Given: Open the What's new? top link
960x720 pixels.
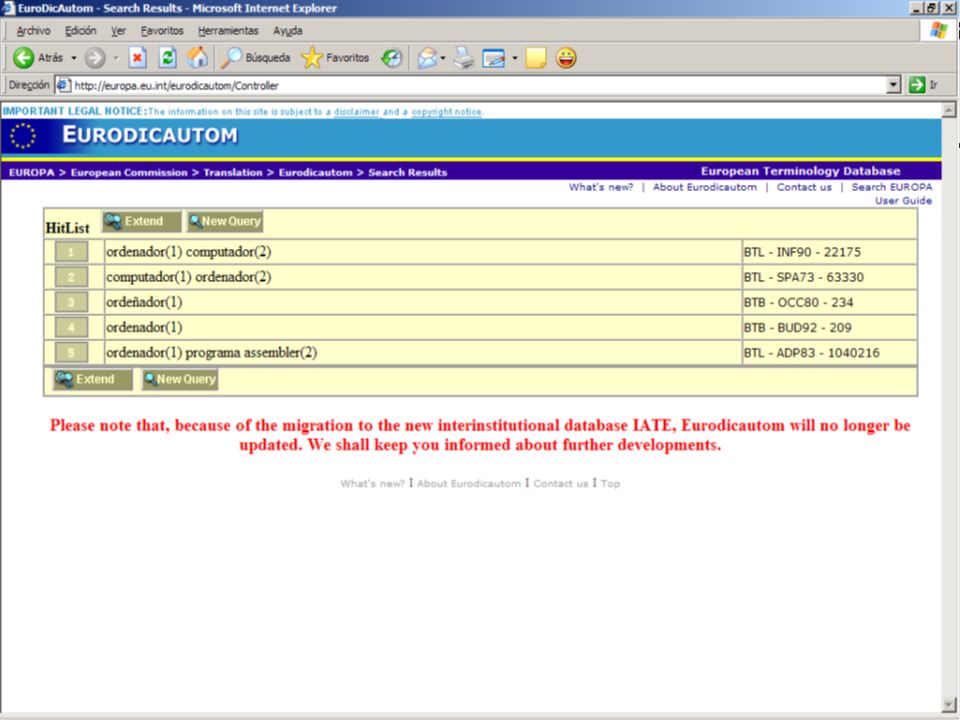Looking at the screenshot, I should pos(601,187).
